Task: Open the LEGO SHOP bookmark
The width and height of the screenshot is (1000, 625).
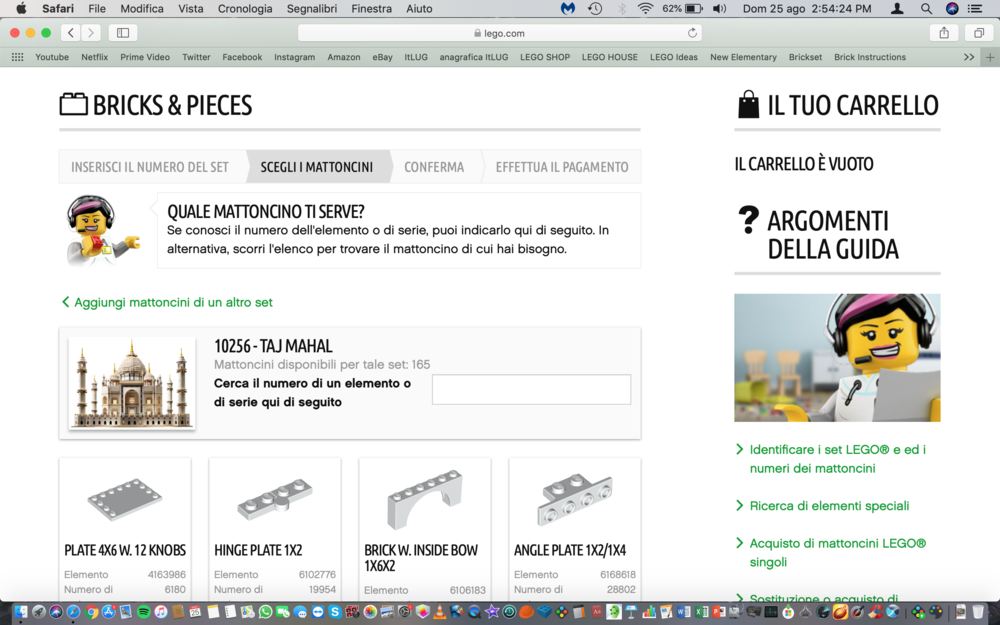Action: click(x=545, y=57)
